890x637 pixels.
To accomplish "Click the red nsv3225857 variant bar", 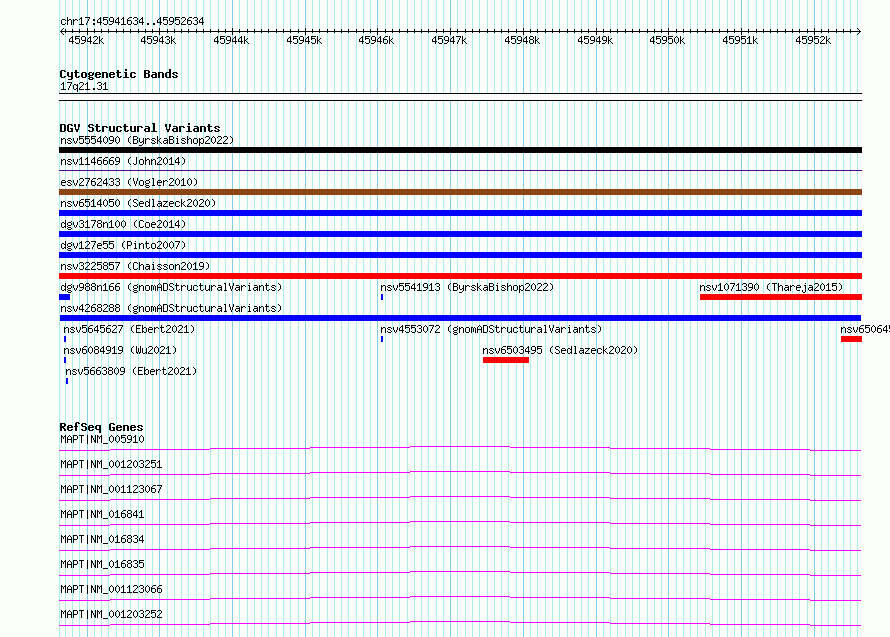I will (x=460, y=276).
